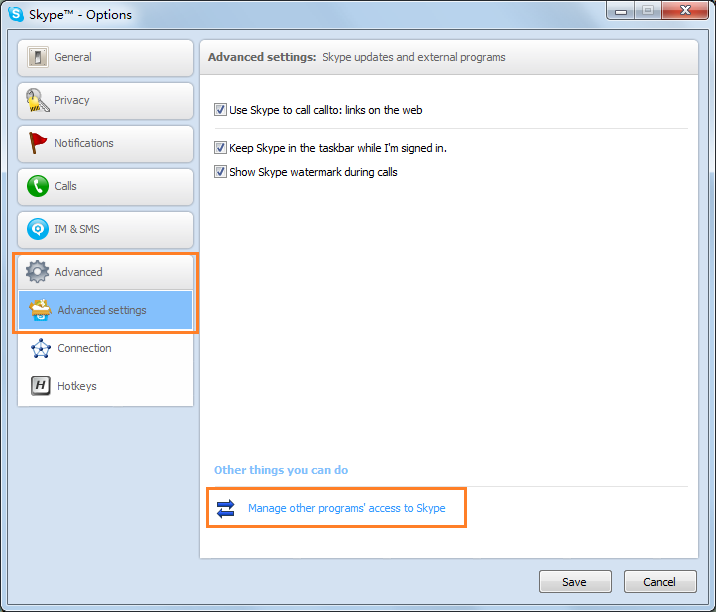Uncheck Use Skype to call callto: links
Image resolution: width=716 pixels, height=612 pixels.
220,110
